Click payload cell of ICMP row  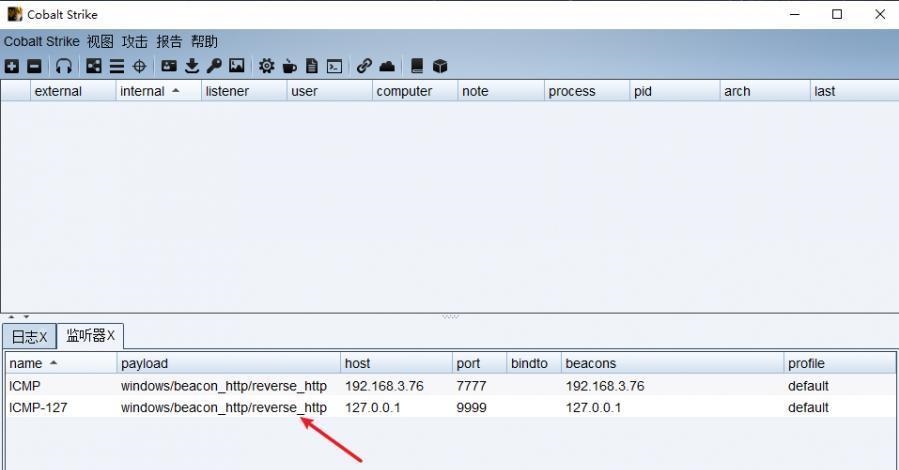229,386
